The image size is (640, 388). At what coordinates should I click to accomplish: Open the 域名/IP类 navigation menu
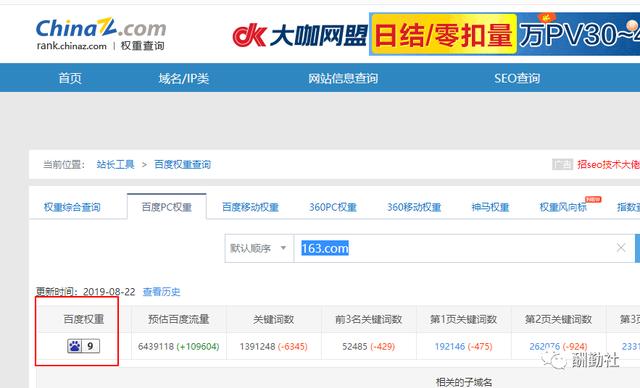[x=184, y=78]
